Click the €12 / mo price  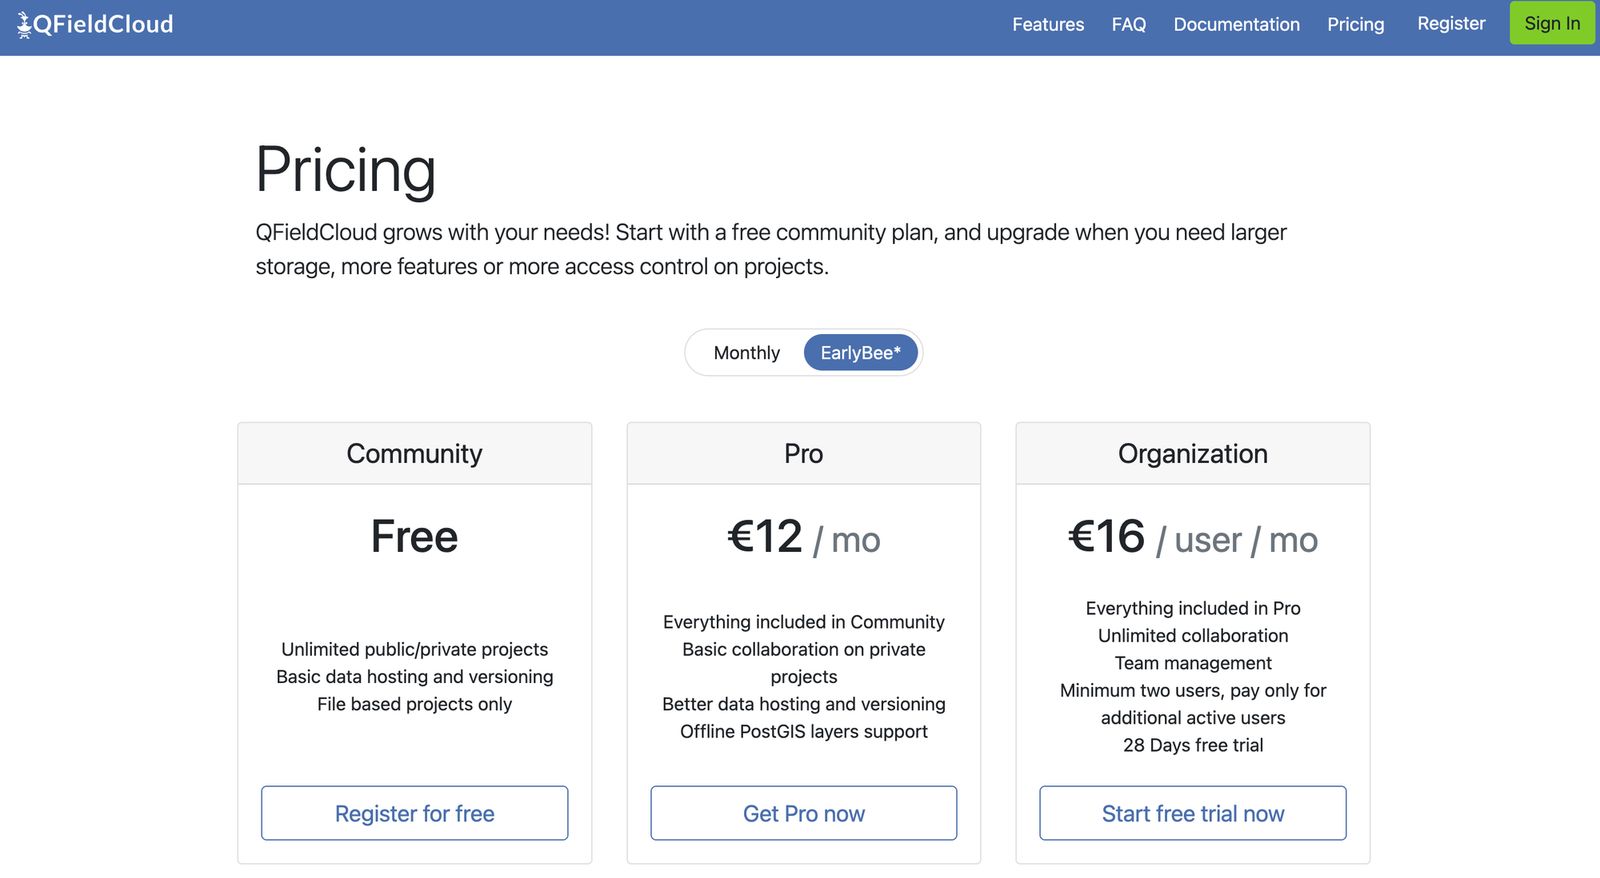804,538
